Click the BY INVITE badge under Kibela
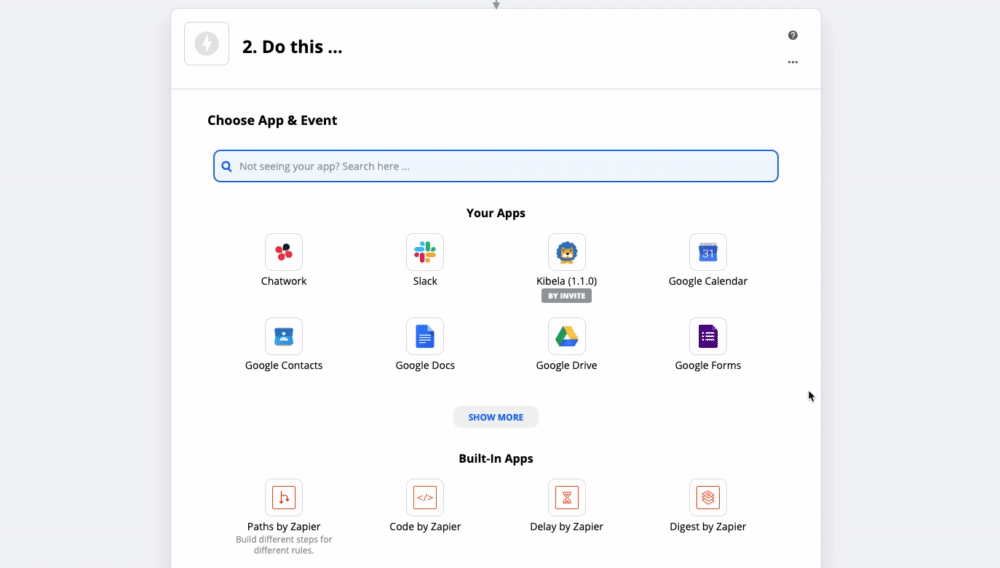The height and width of the screenshot is (568, 1000). point(566,296)
